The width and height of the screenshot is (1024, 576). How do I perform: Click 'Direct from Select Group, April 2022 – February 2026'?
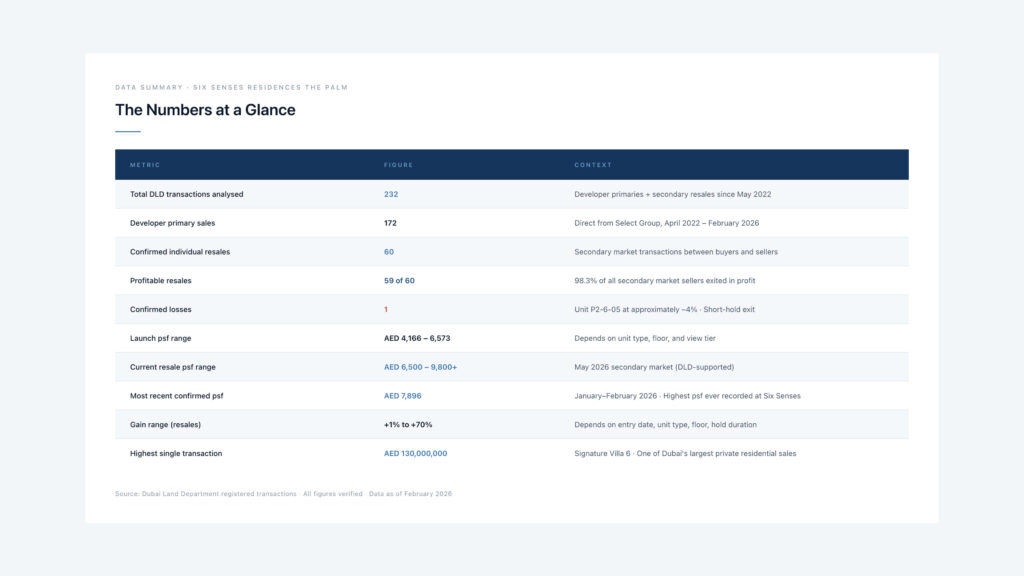(x=666, y=223)
